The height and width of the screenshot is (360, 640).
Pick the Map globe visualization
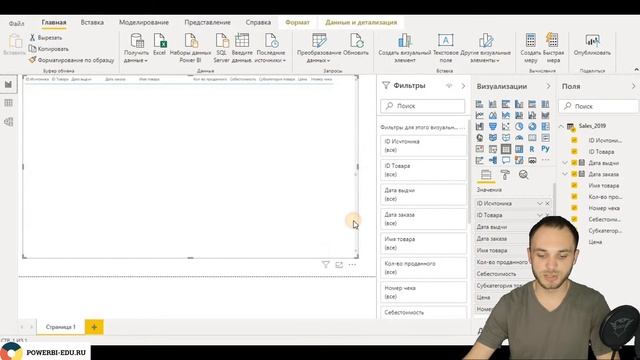point(480,138)
